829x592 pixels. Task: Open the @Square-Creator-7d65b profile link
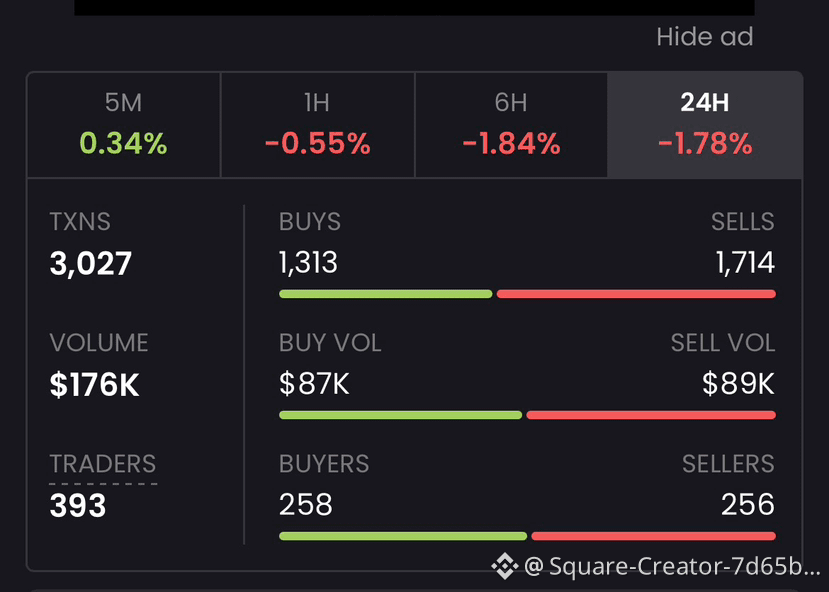[x=672, y=566]
